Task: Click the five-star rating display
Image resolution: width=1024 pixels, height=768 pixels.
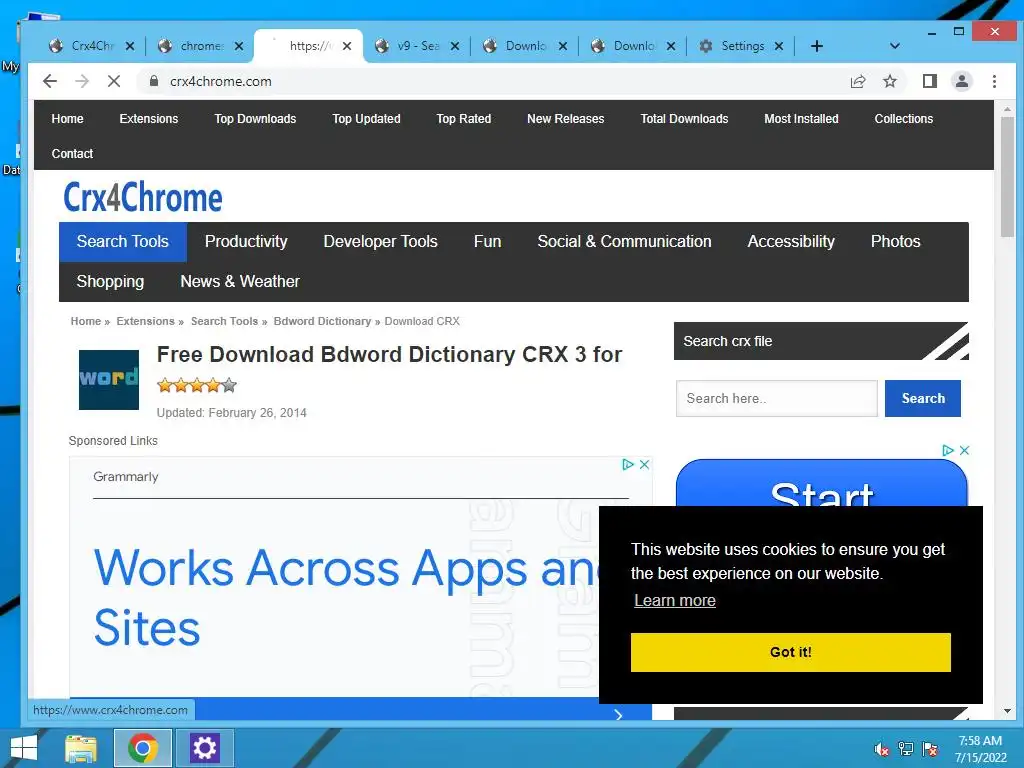Action: pyautogui.click(x=197, y=385)
